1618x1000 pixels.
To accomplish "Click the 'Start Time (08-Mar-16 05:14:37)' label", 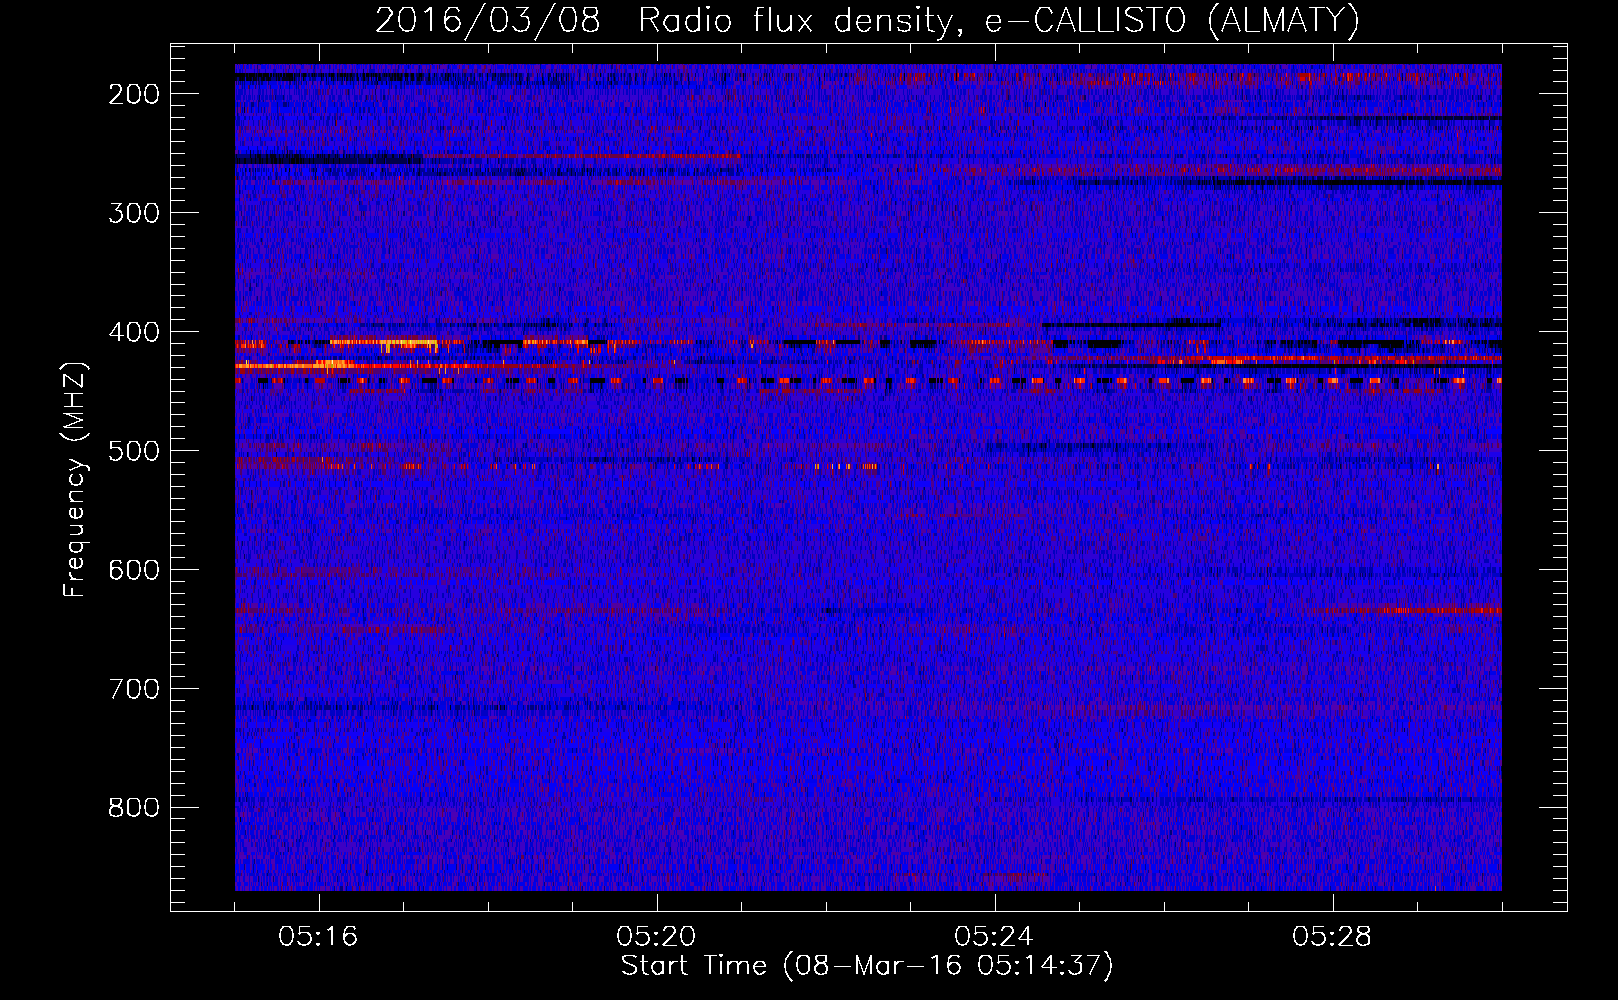I will pyautogui.click(x=867, y=966).
